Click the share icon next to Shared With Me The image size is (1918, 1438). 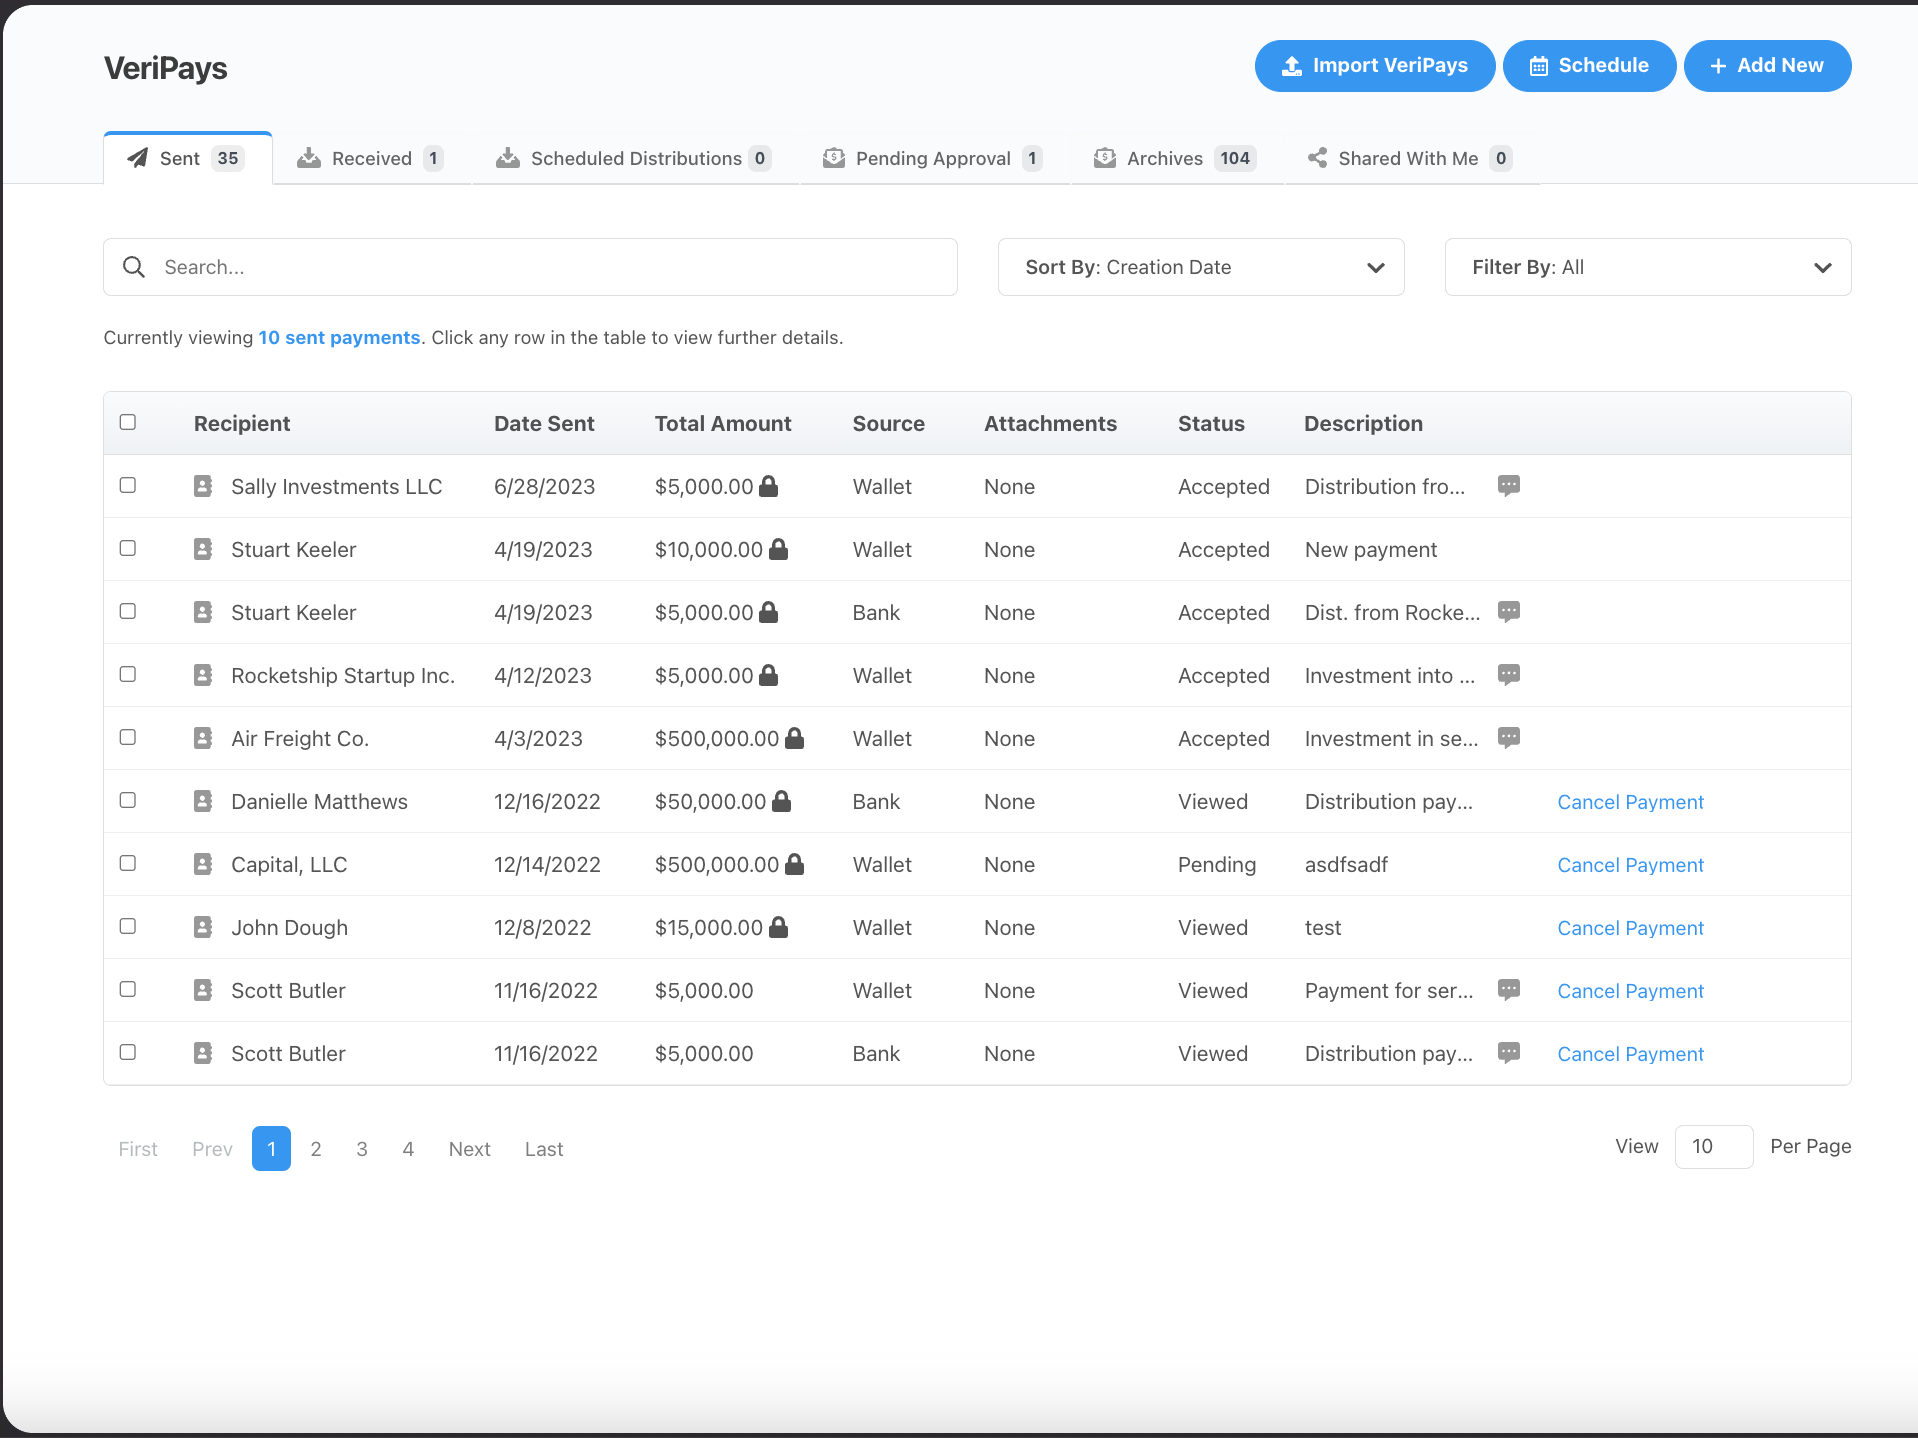tap(1316, 157)
